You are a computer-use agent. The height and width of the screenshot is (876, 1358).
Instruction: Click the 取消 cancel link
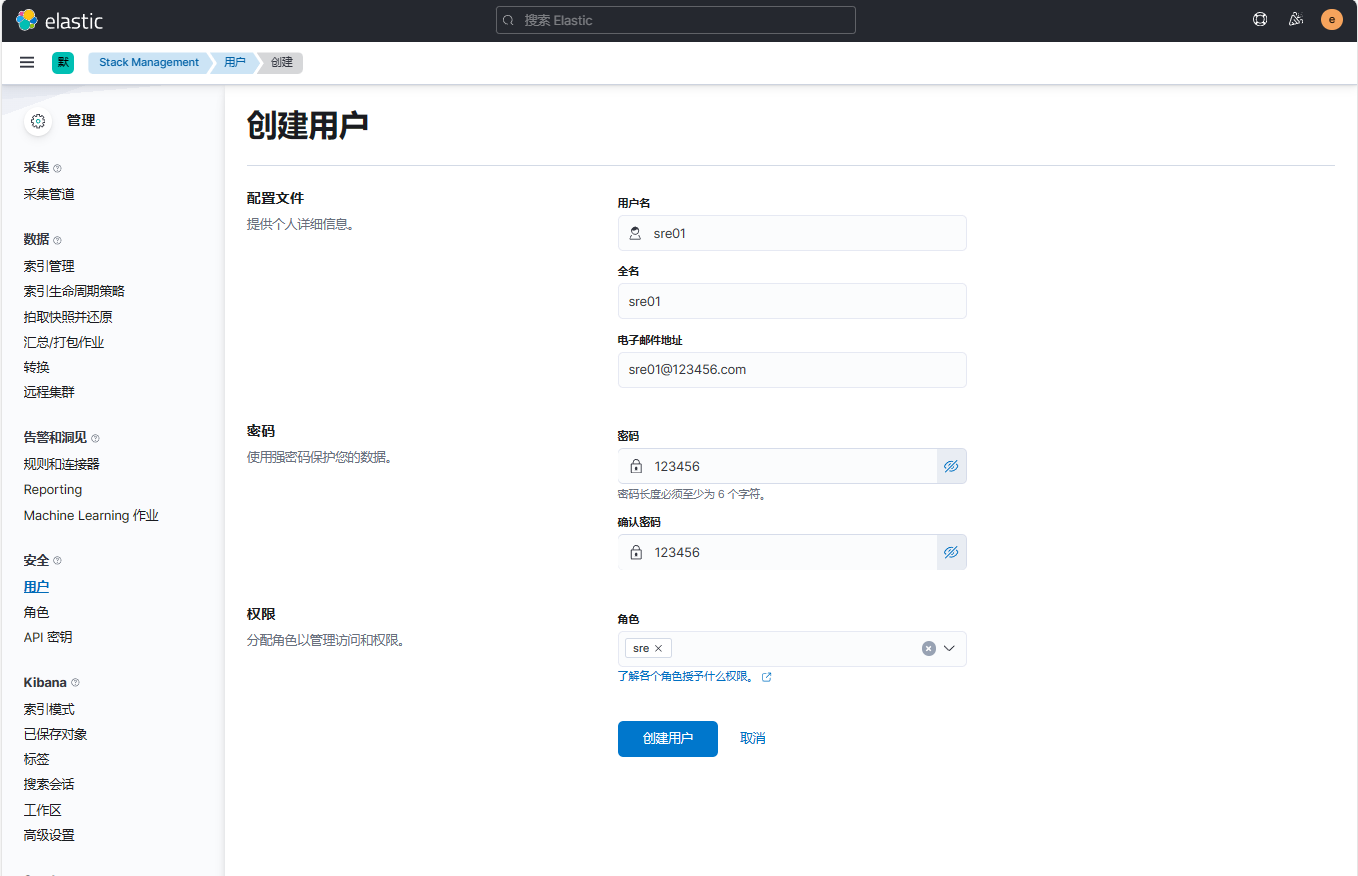coord(753,739)
